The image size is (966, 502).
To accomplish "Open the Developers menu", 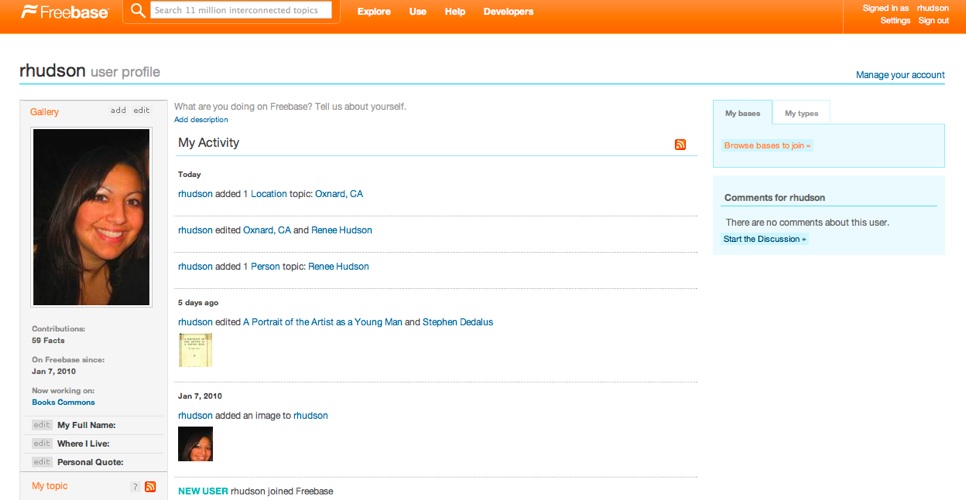I will 508,12.
